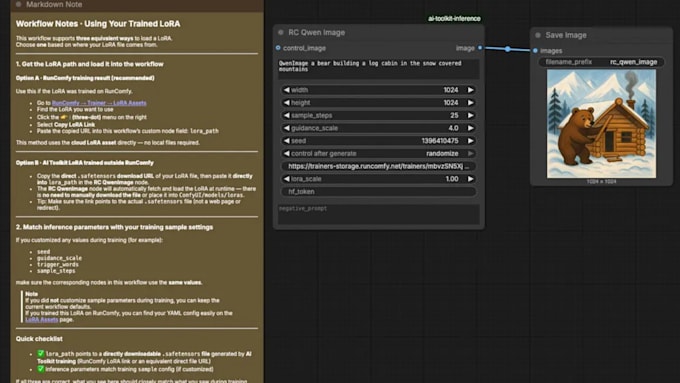Image resolution: width=680 pixels, height=383 pixels.
Task: Click the Markdown Note title bar
Action: click(137, 5)
